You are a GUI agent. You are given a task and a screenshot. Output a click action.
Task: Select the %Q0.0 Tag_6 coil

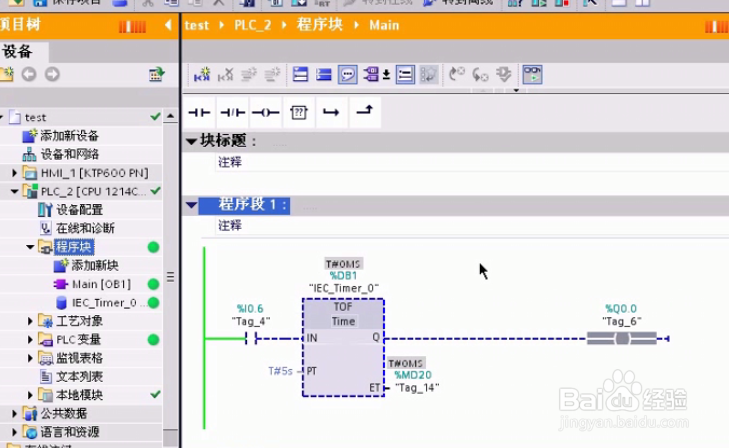tap(622, 339)
